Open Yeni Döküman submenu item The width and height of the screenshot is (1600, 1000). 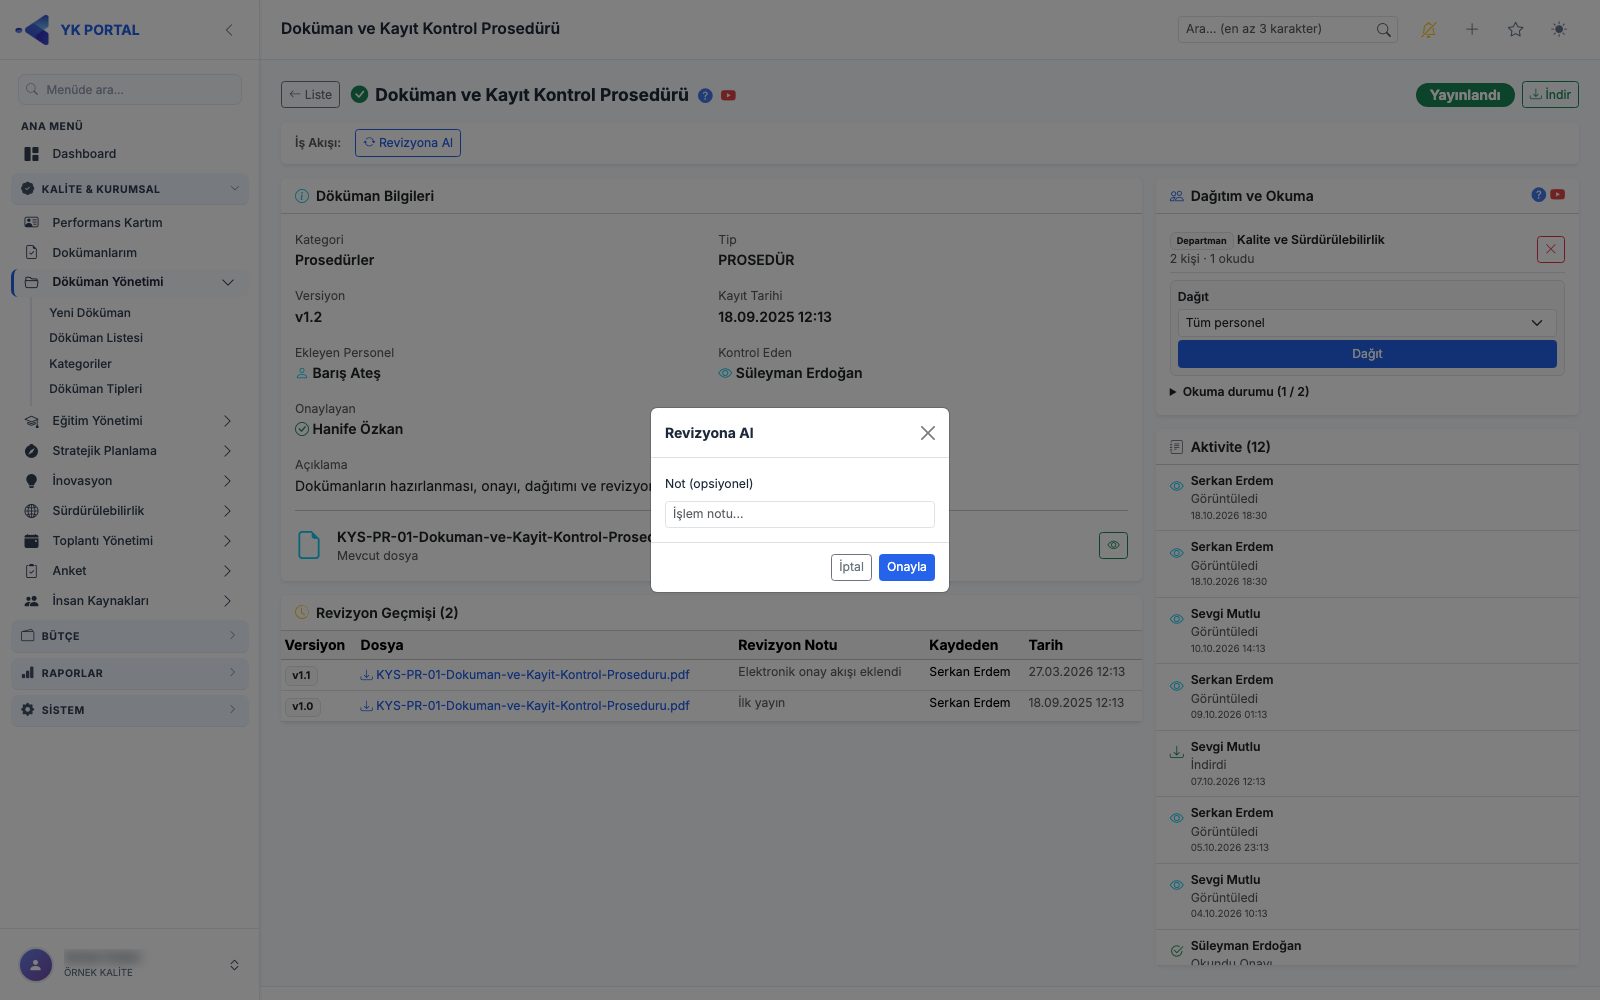pyautogui.click(x=90, y=313)
